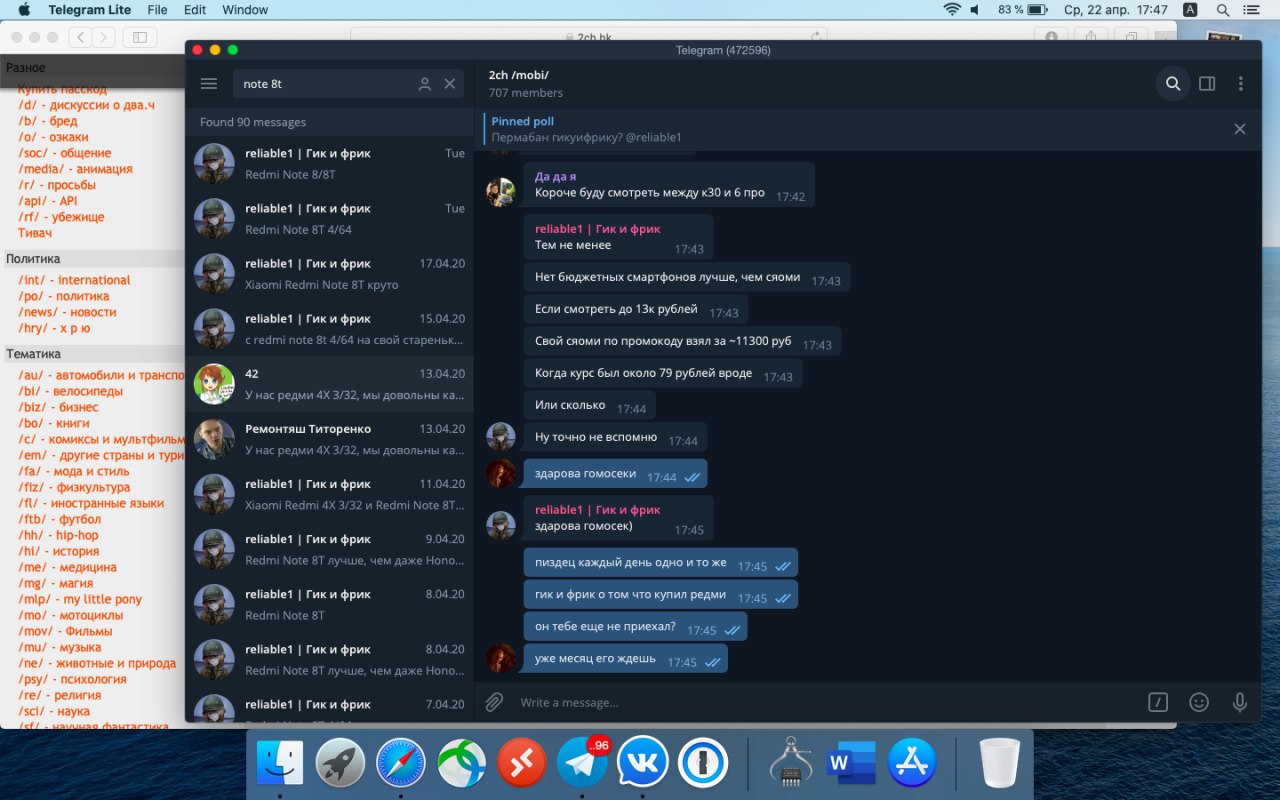Click the 2ch /mobi/ chat header

click(x=526, y=84)
